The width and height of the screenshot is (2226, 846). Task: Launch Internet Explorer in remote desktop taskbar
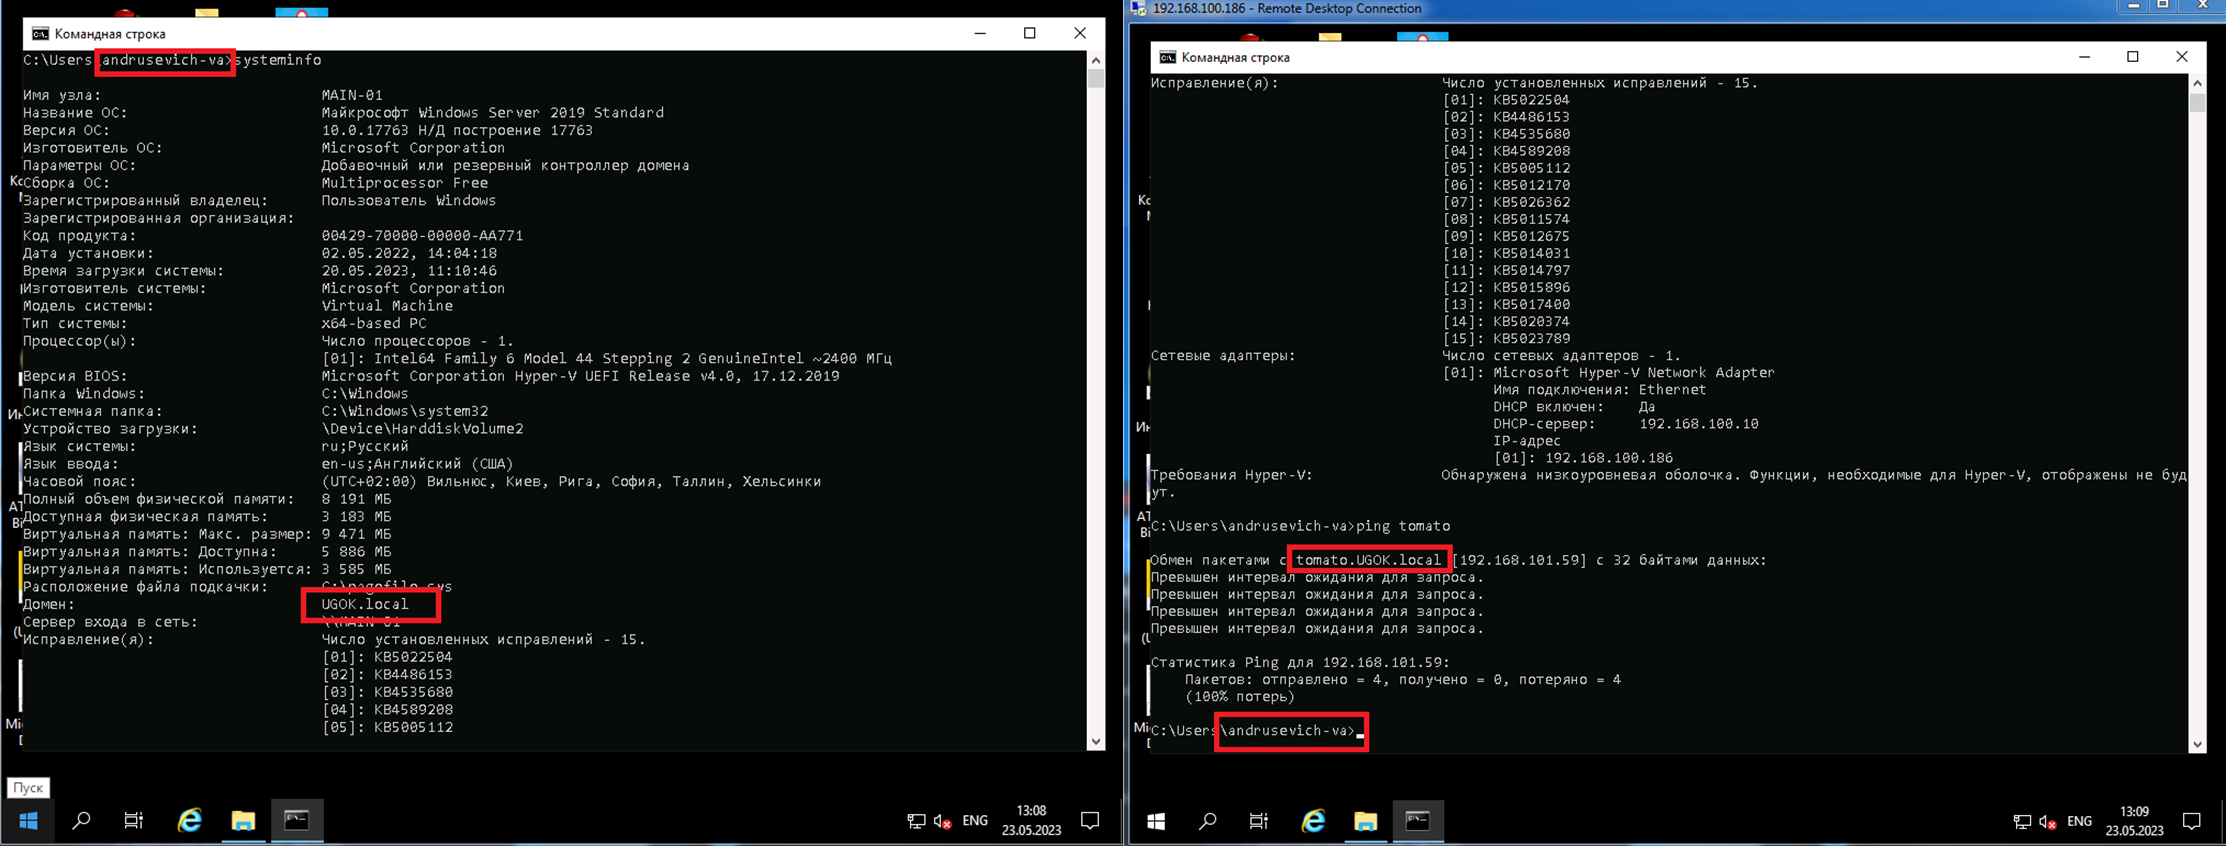[1313, 822]
